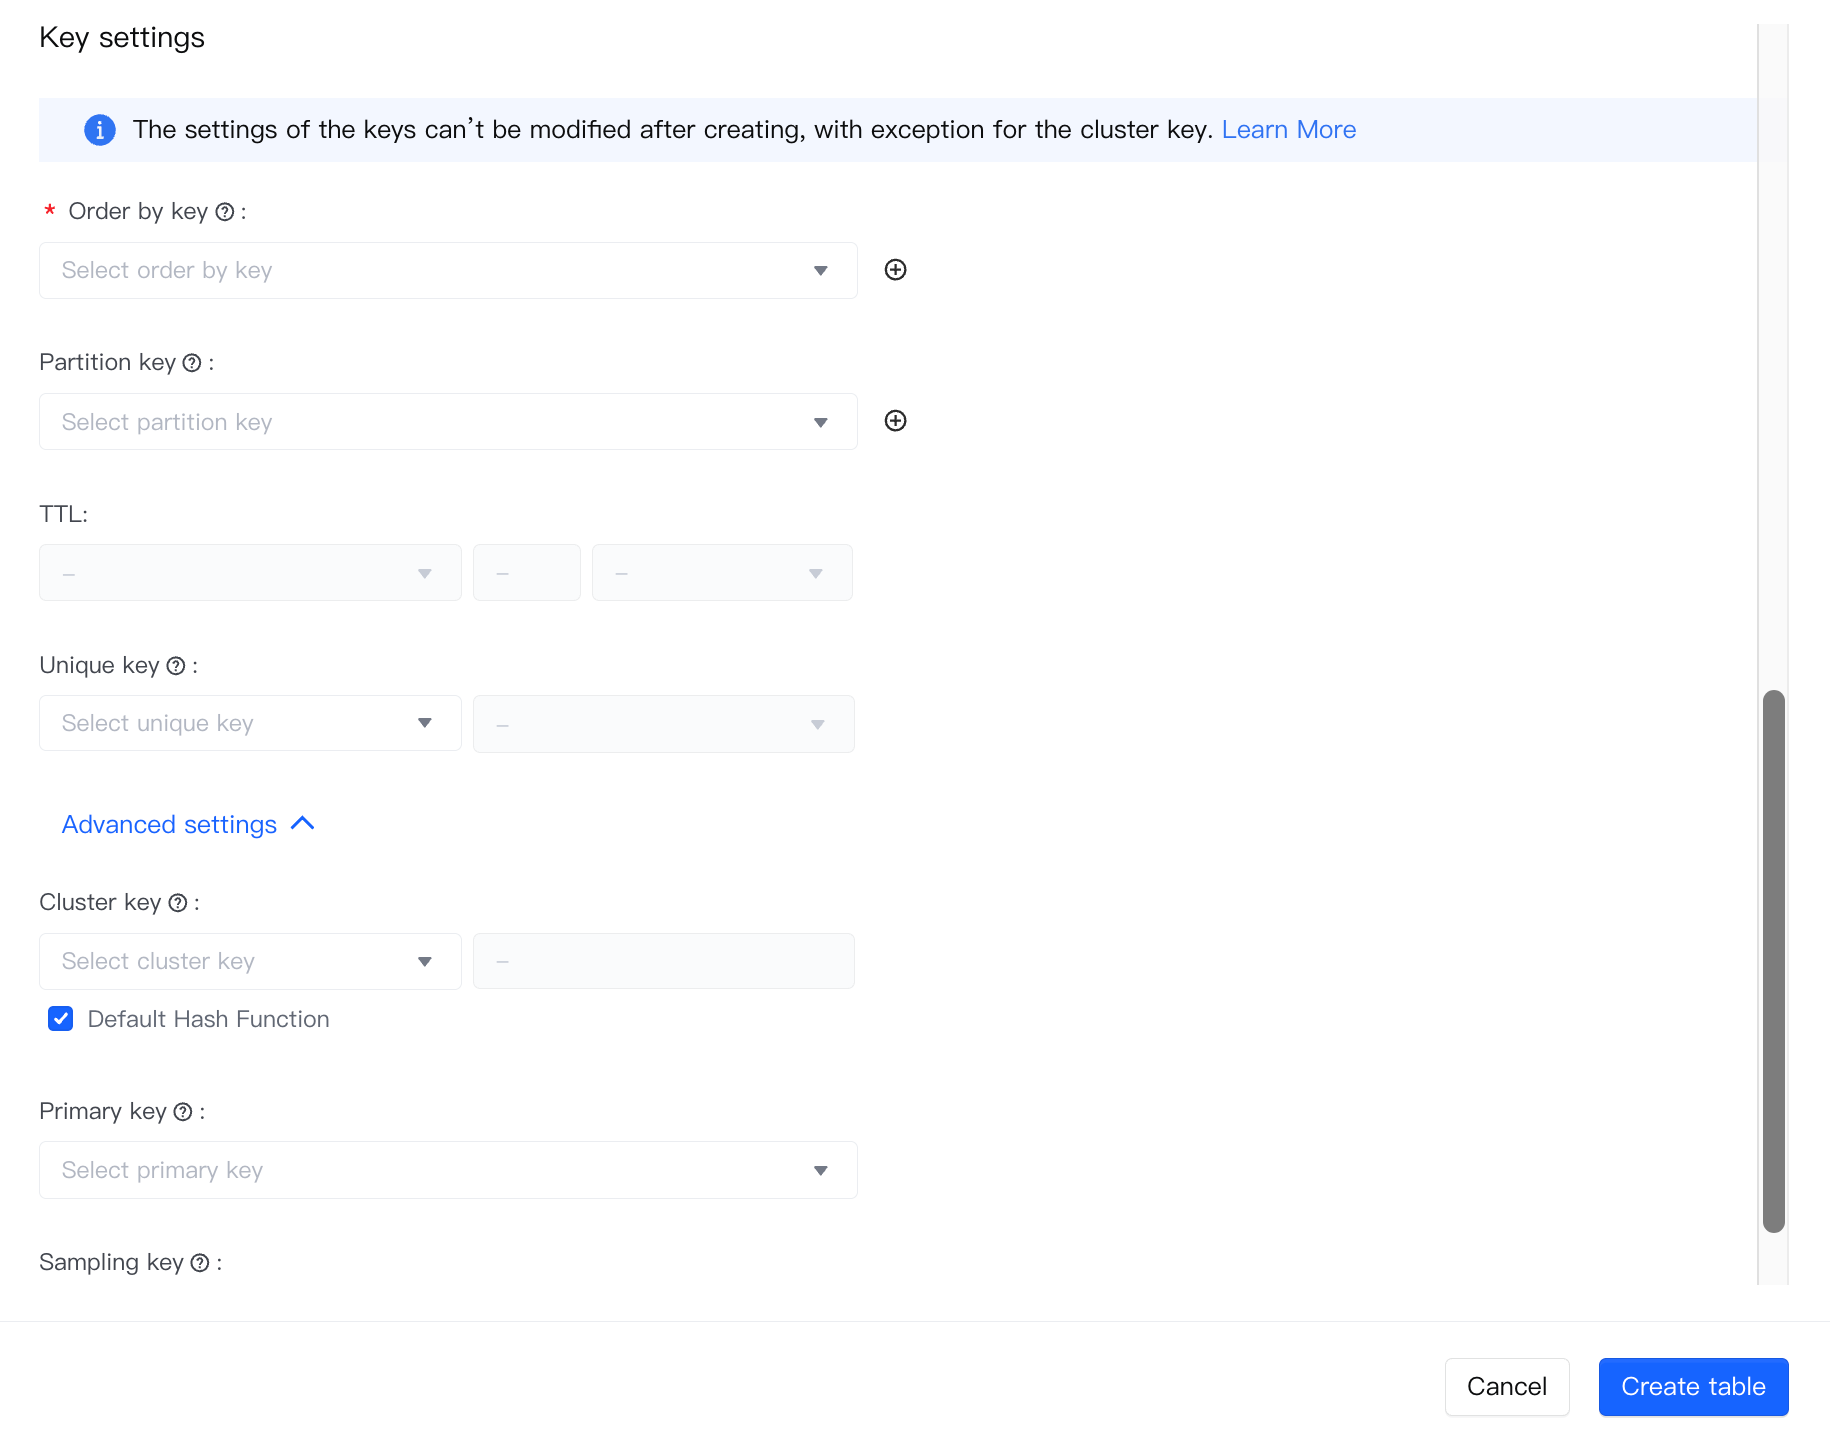Open the Learn More link
The image size is (1830, 1436).
[1288, 130]
